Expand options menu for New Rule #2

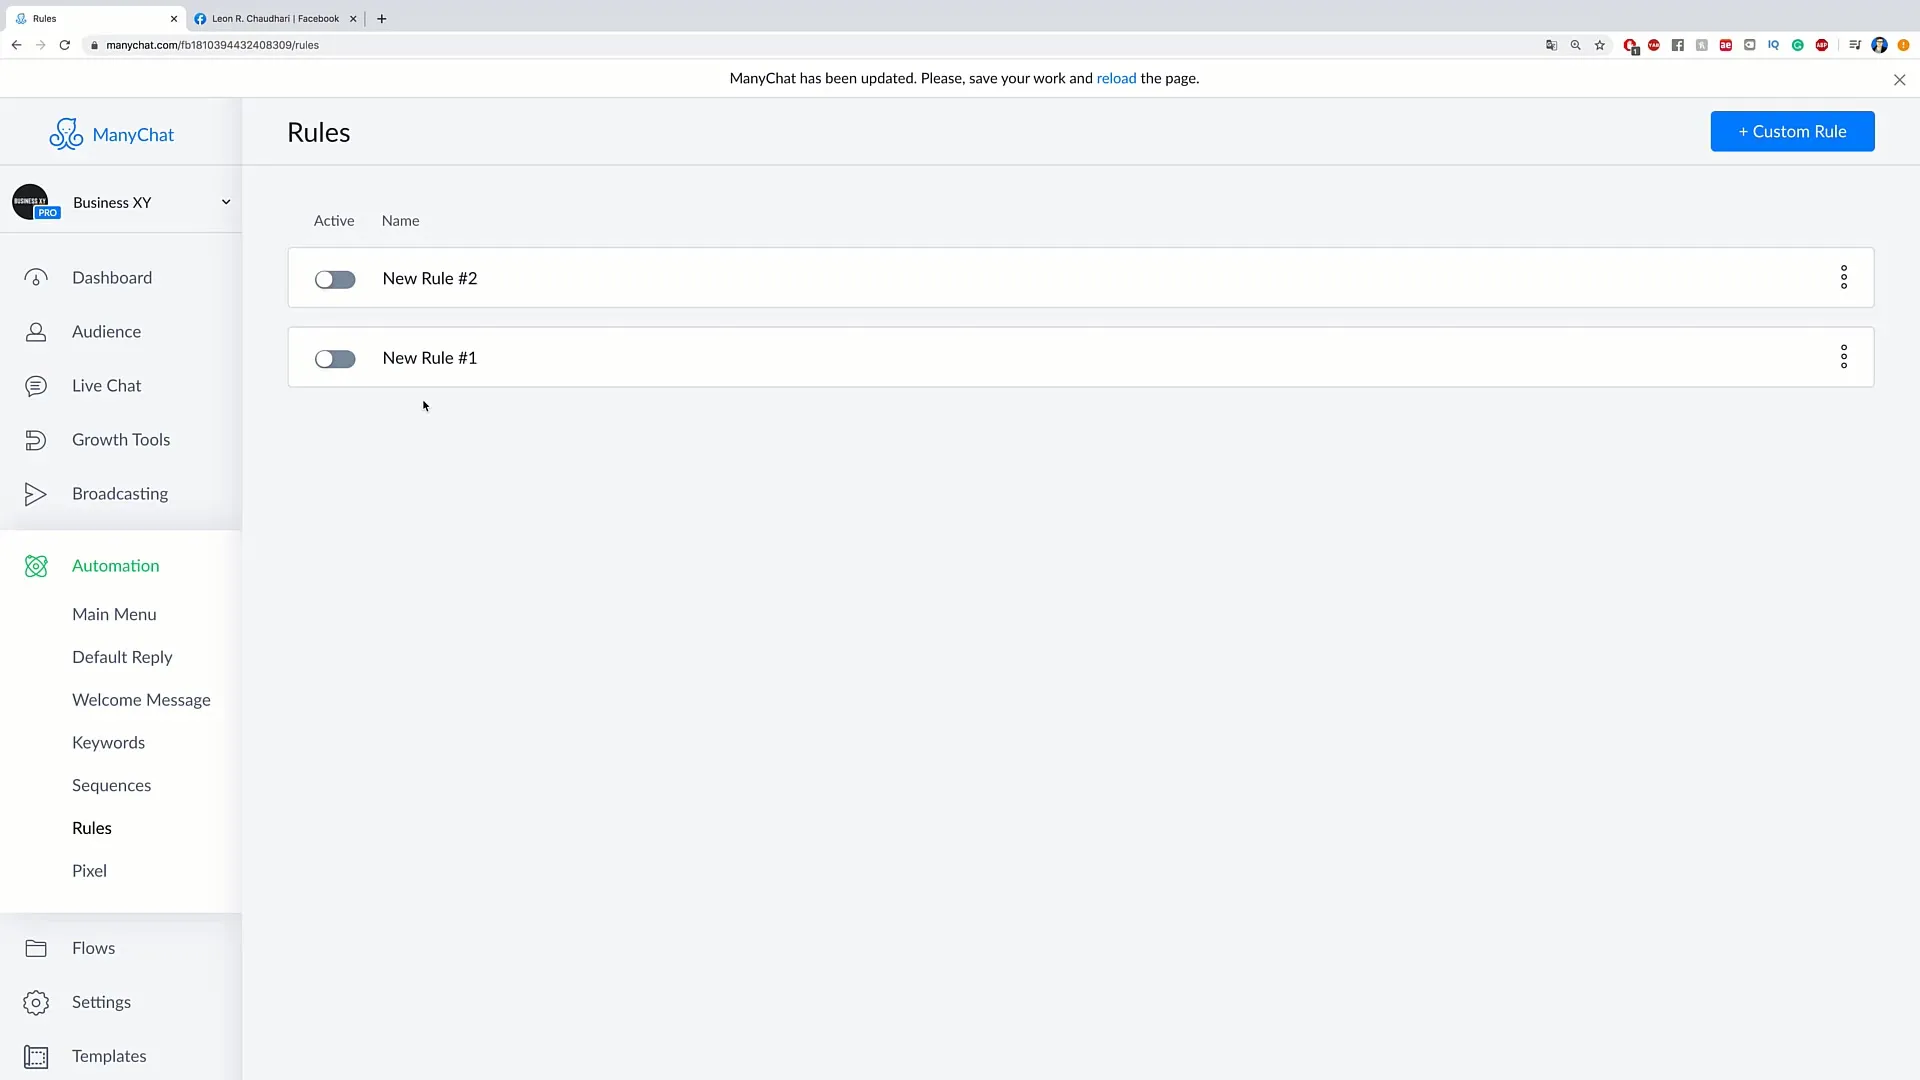click(1844, 277)
